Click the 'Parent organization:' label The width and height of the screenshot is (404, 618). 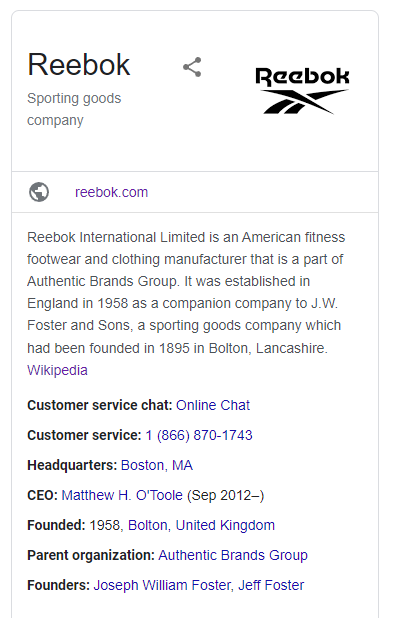click(x=91, y=555)
